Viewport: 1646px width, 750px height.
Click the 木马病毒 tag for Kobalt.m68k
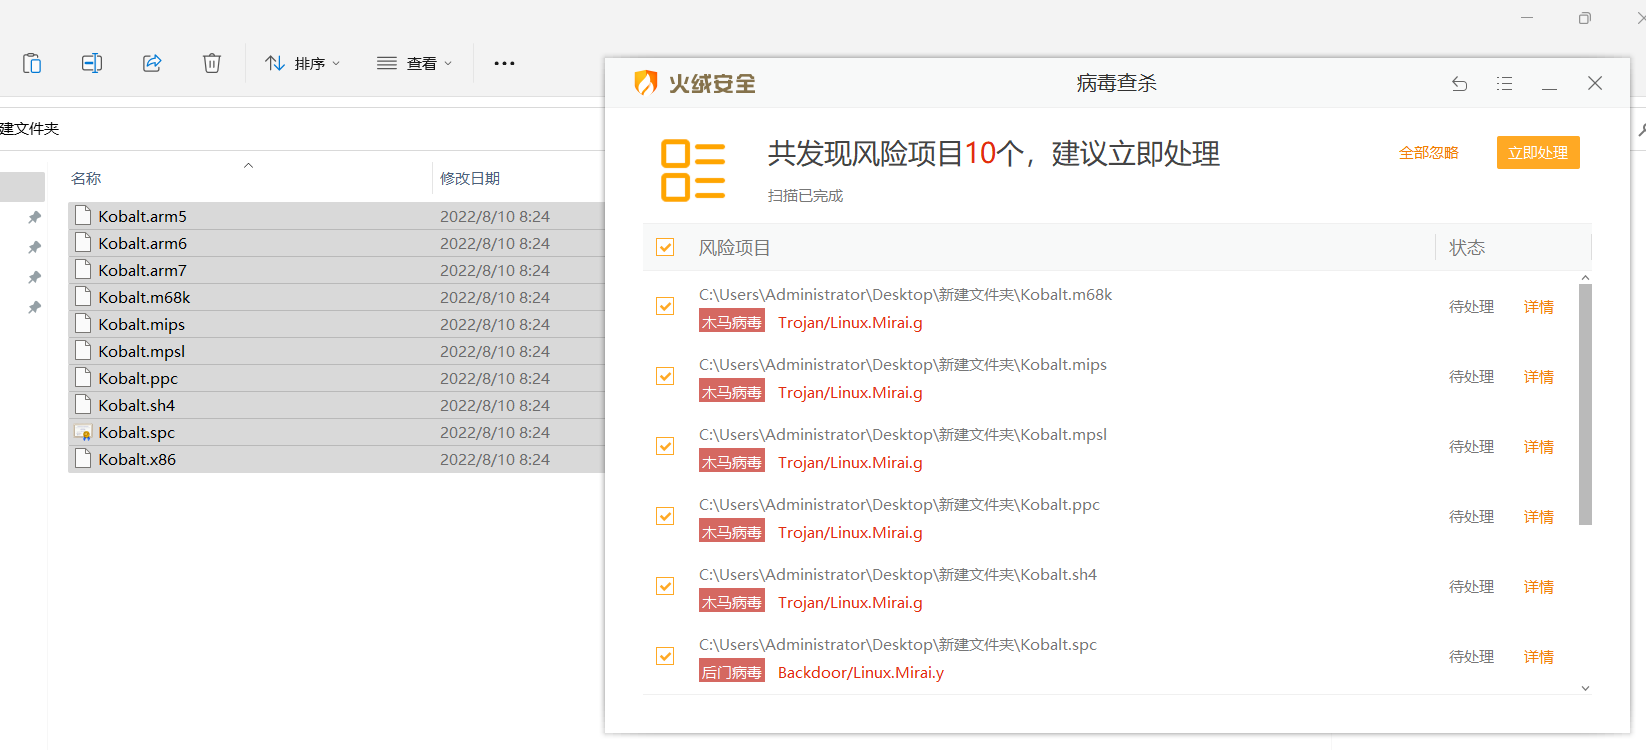point(732,322)
